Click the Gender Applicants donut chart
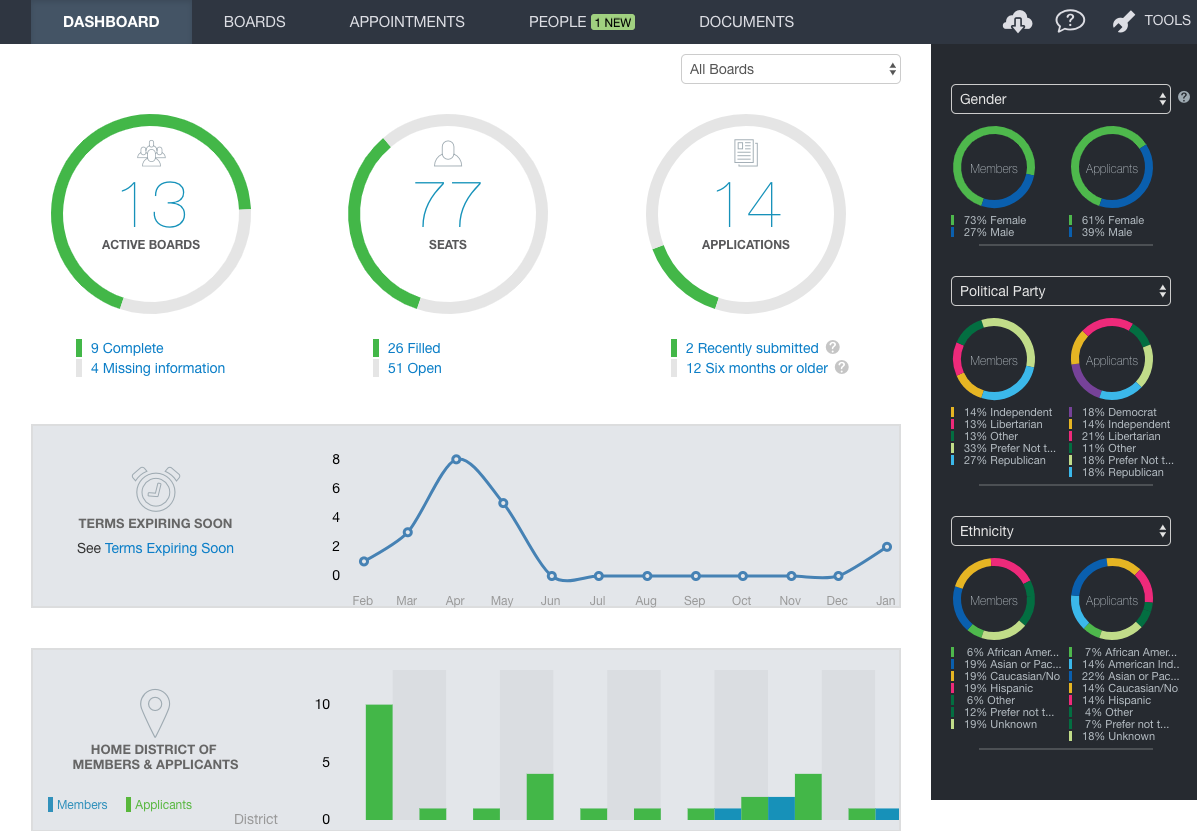 click(x=1112, y=168)
